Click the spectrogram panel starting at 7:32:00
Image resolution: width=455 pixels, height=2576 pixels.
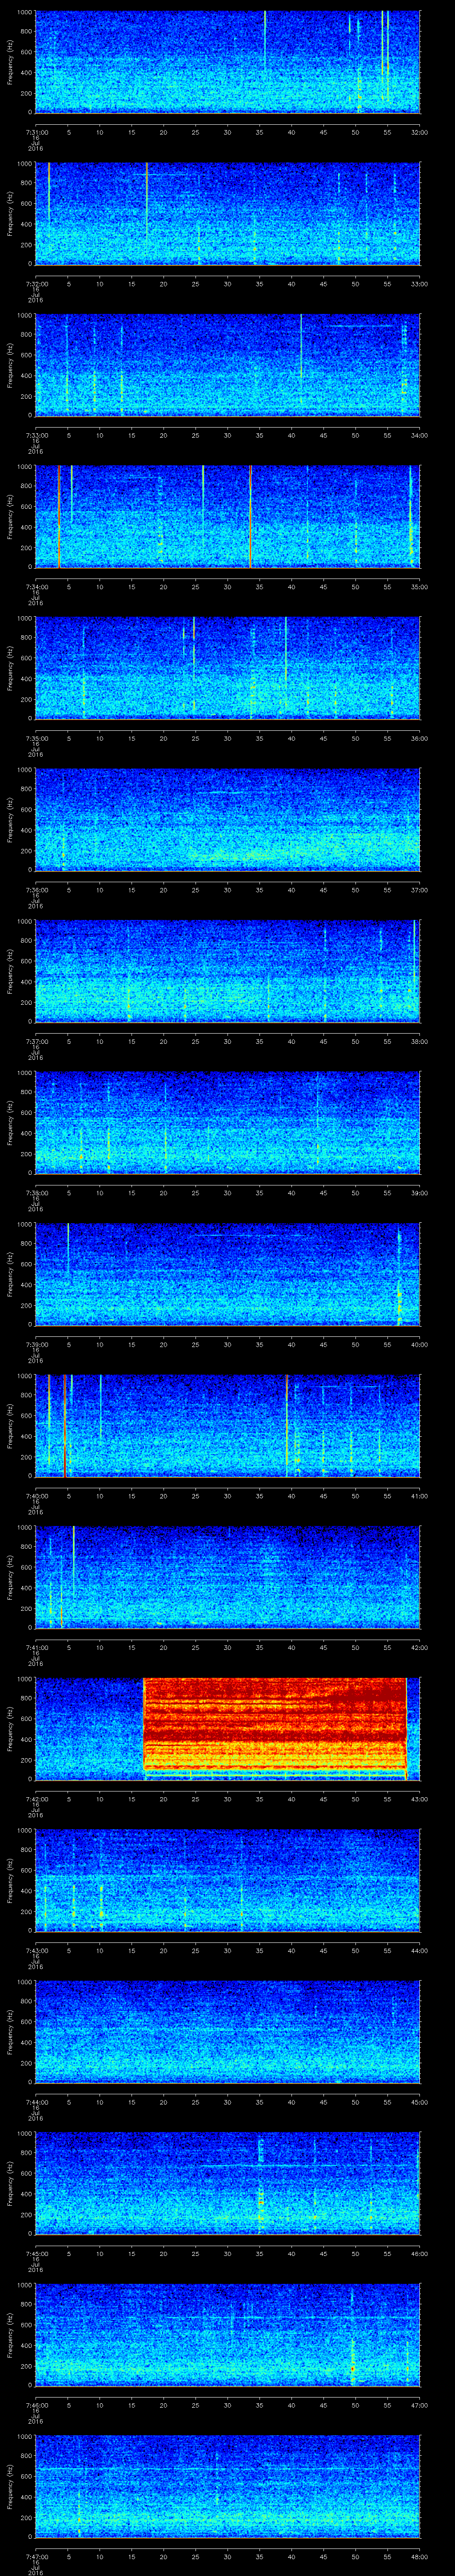coord(228,213)
